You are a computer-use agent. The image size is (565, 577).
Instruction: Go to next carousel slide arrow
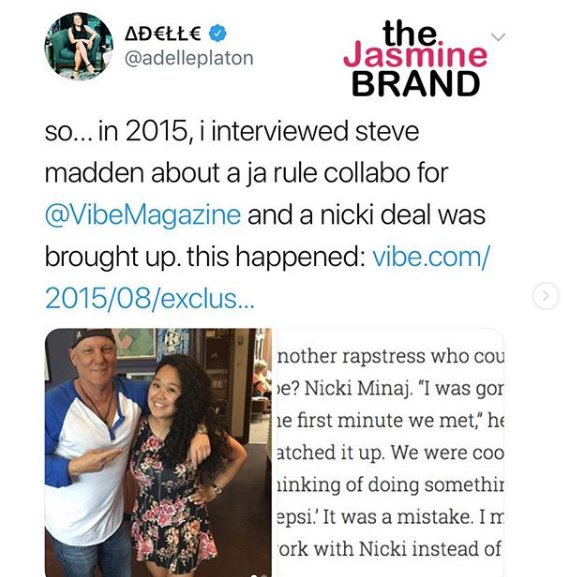[545, 295]
